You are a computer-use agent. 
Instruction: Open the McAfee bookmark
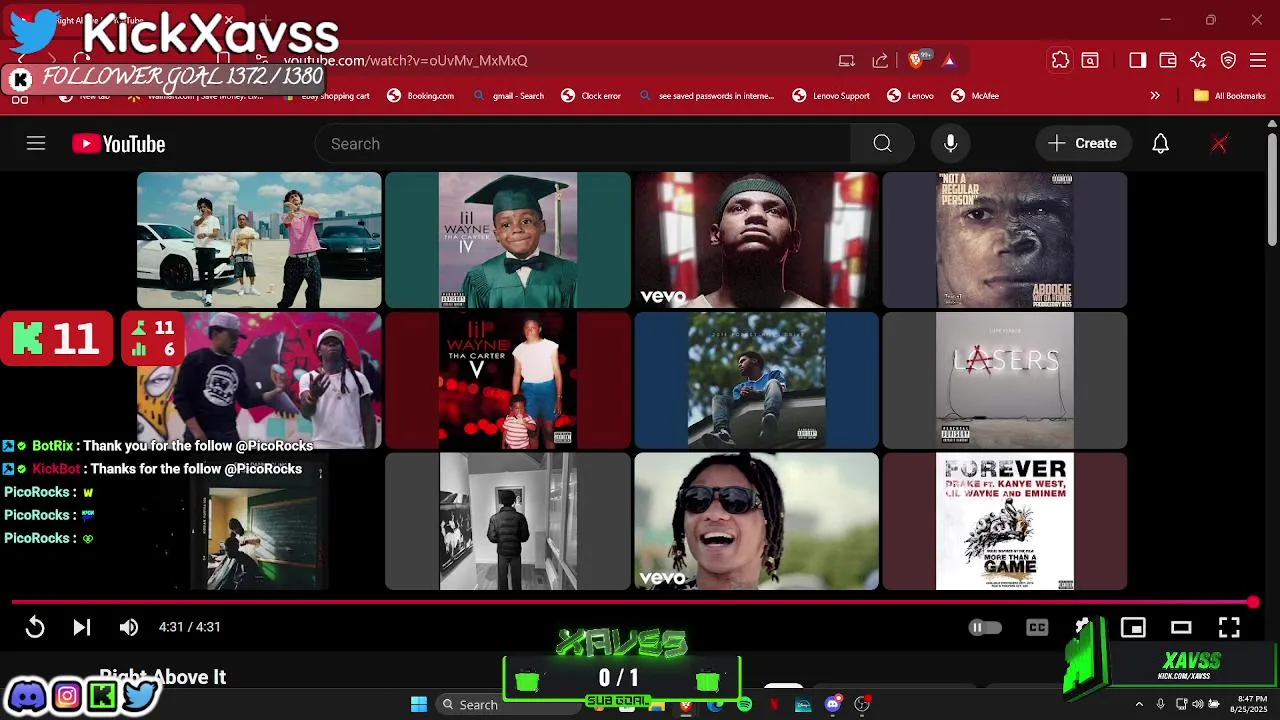pos(975,96)
